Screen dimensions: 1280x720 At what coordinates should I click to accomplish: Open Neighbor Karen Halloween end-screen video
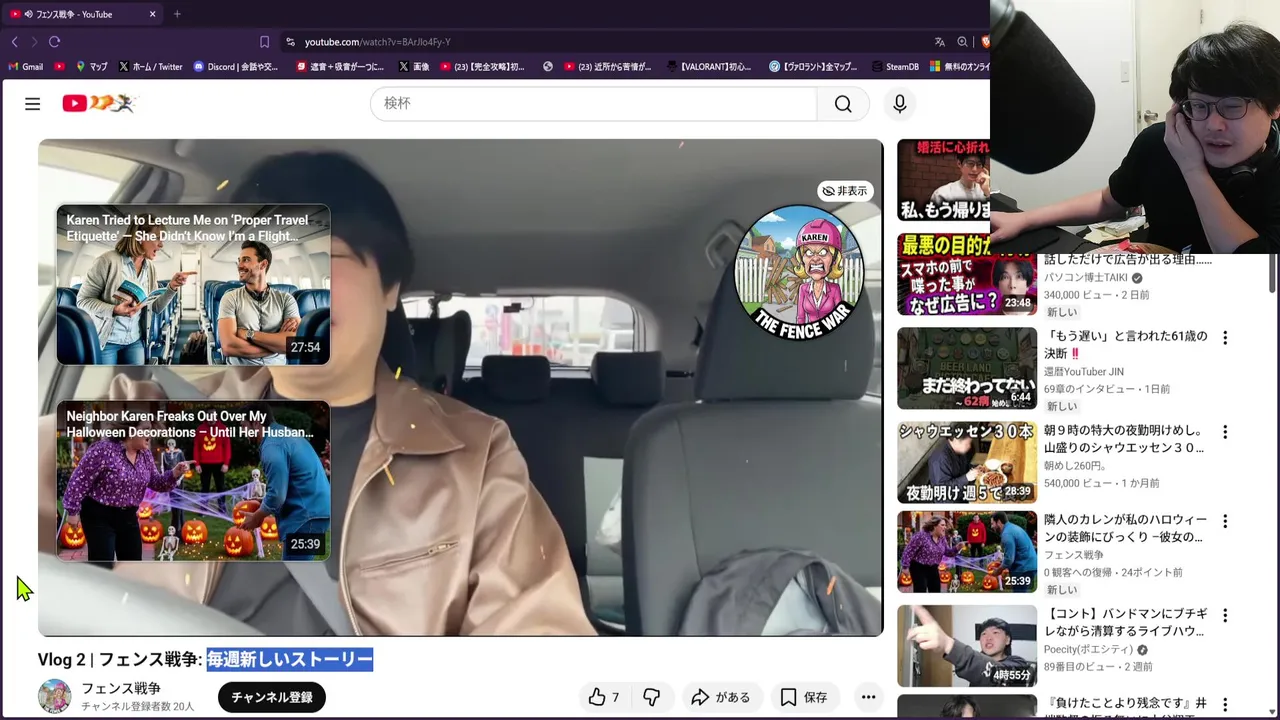coord(193,481)
